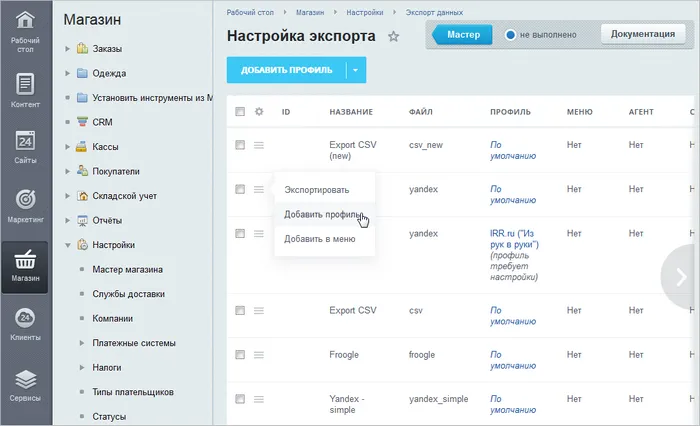700x426 pixels.
Task: Open Компании in settings tree
Action: pyautogui.click(x=112, y=318)
